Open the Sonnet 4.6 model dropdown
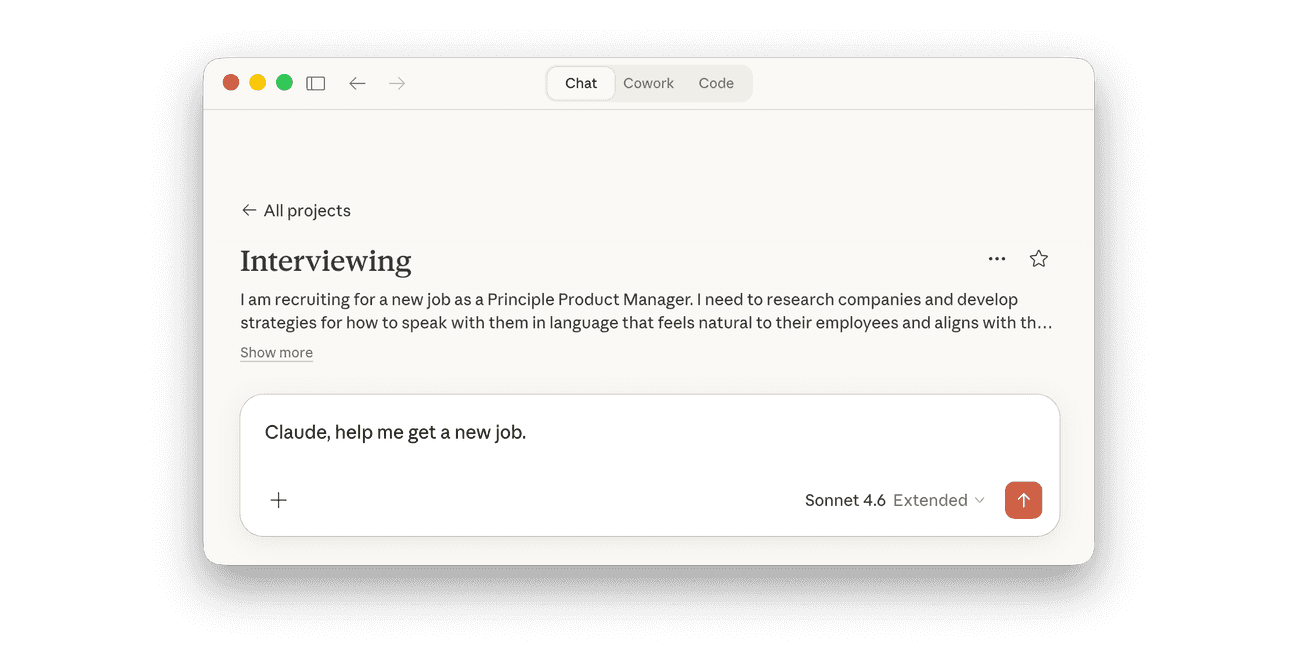The image size is (1300, 659). (845, 501)
